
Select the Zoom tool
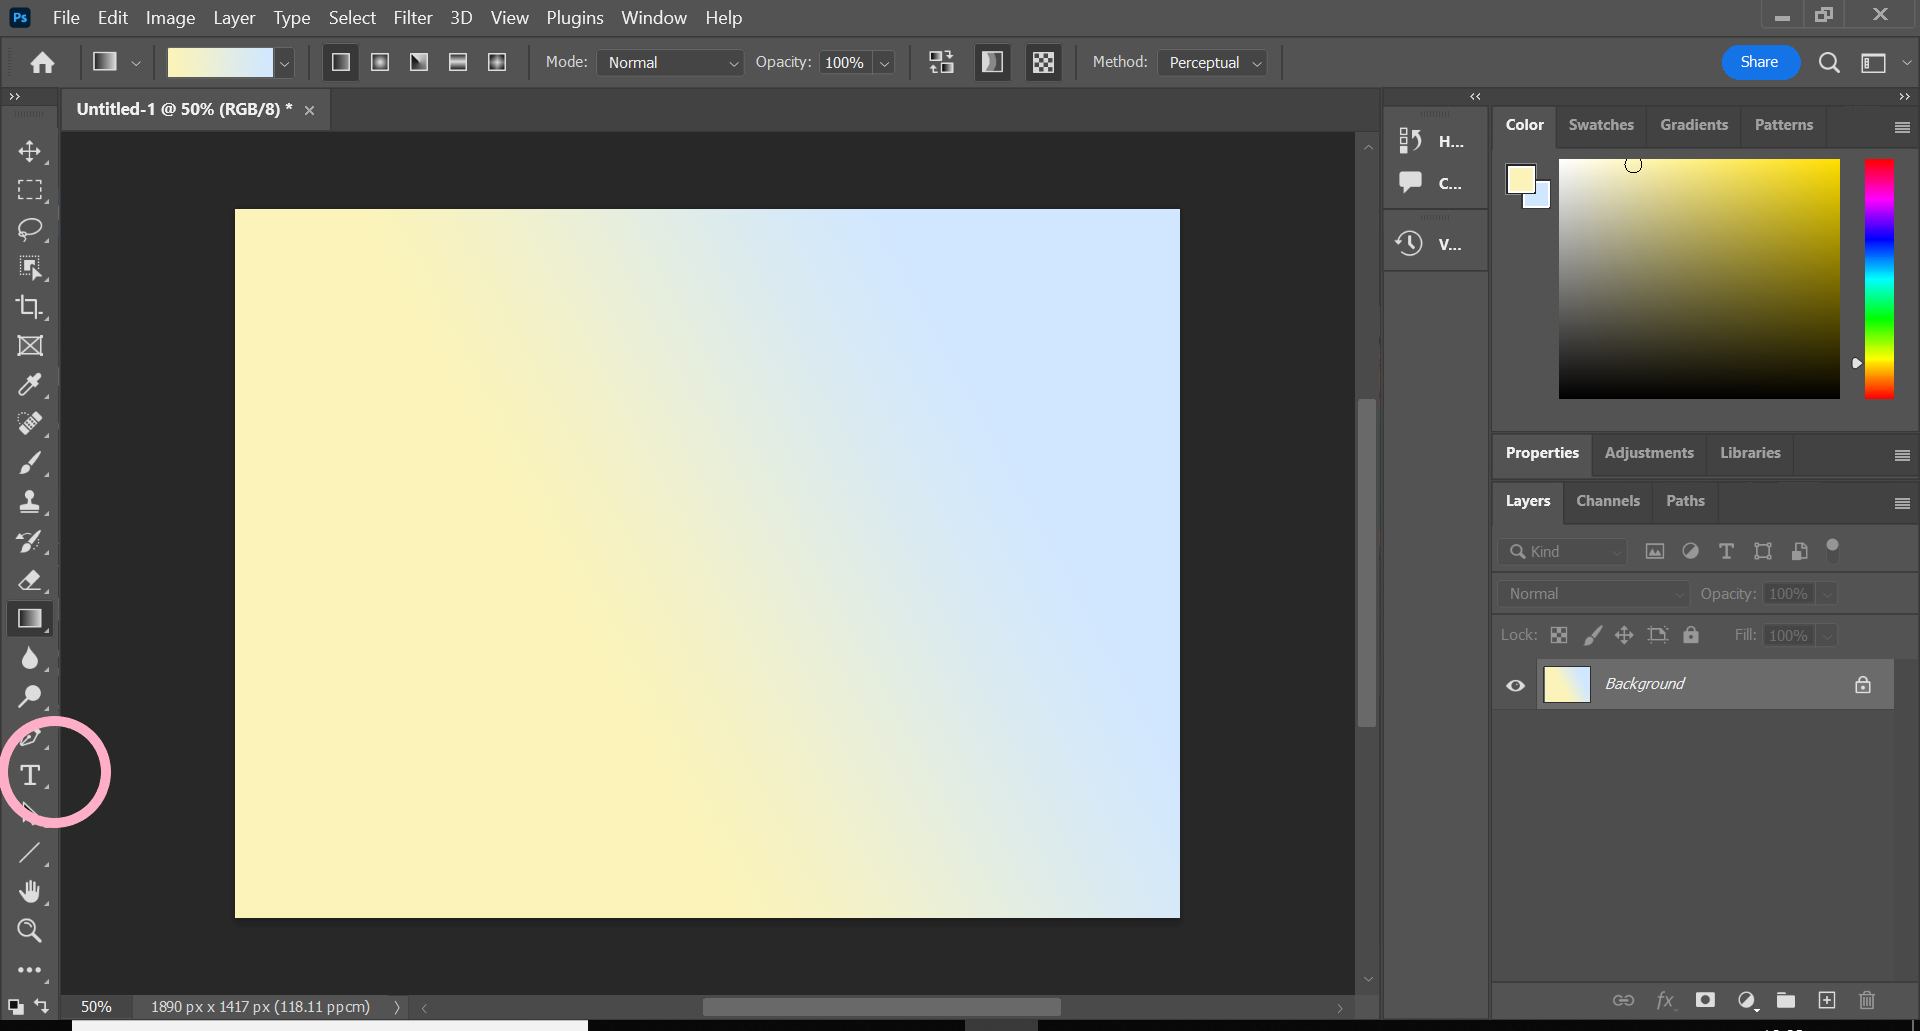click(30, 931)
